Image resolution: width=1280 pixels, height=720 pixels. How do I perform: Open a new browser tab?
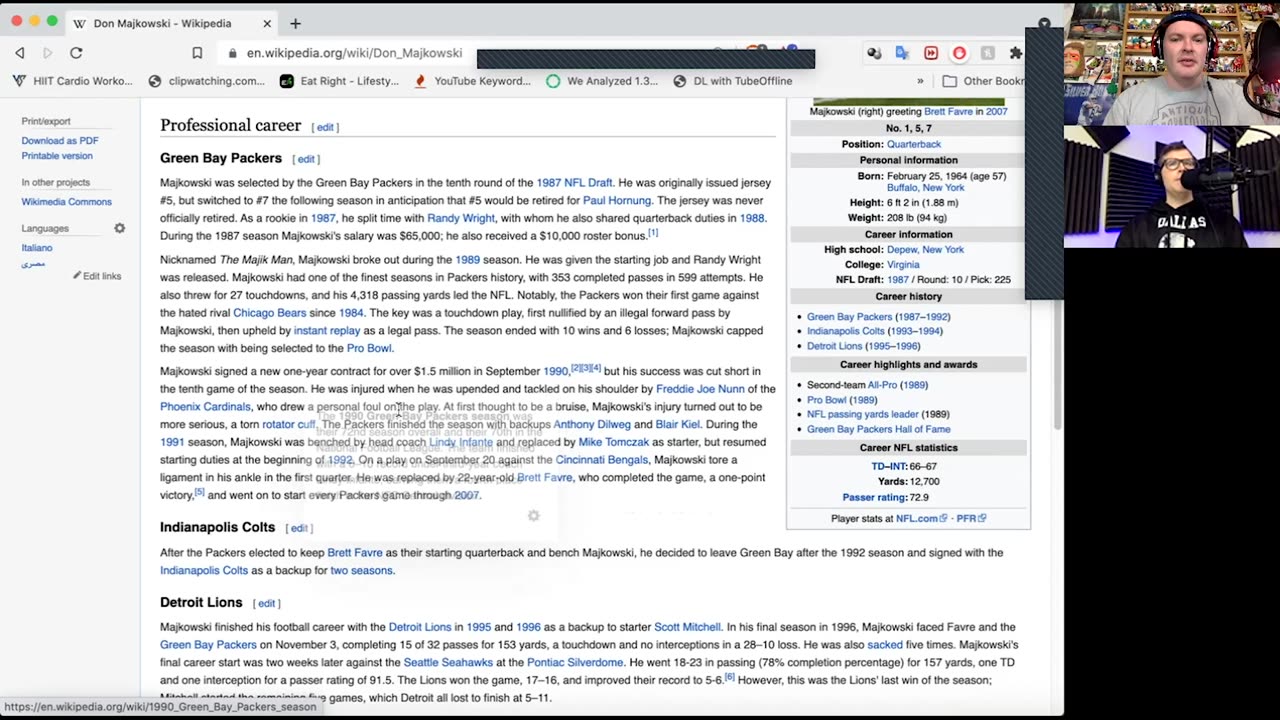295,23
